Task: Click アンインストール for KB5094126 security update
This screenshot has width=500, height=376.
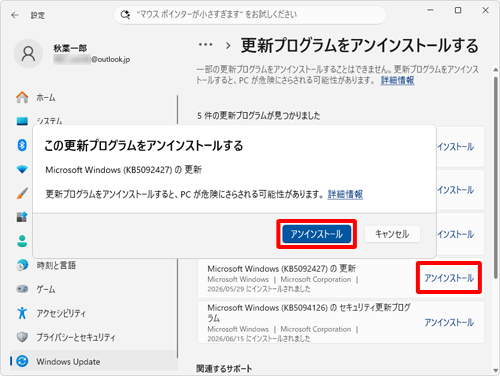Action: 449,322
